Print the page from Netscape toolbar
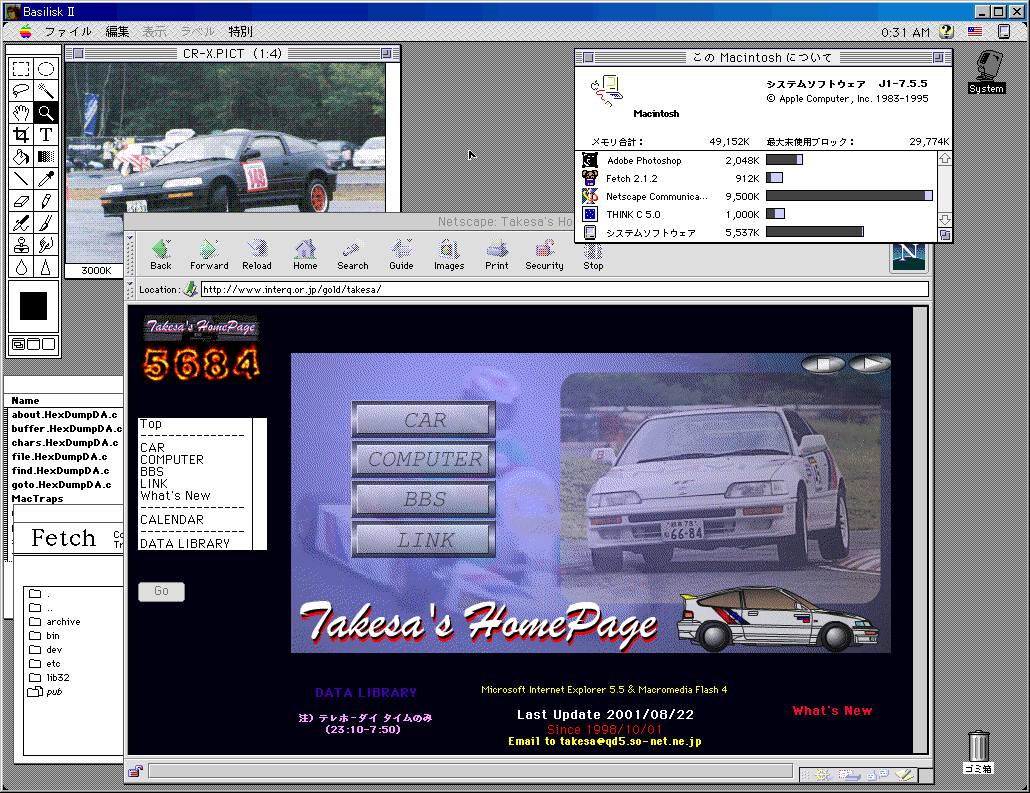 tap(497, 255)
